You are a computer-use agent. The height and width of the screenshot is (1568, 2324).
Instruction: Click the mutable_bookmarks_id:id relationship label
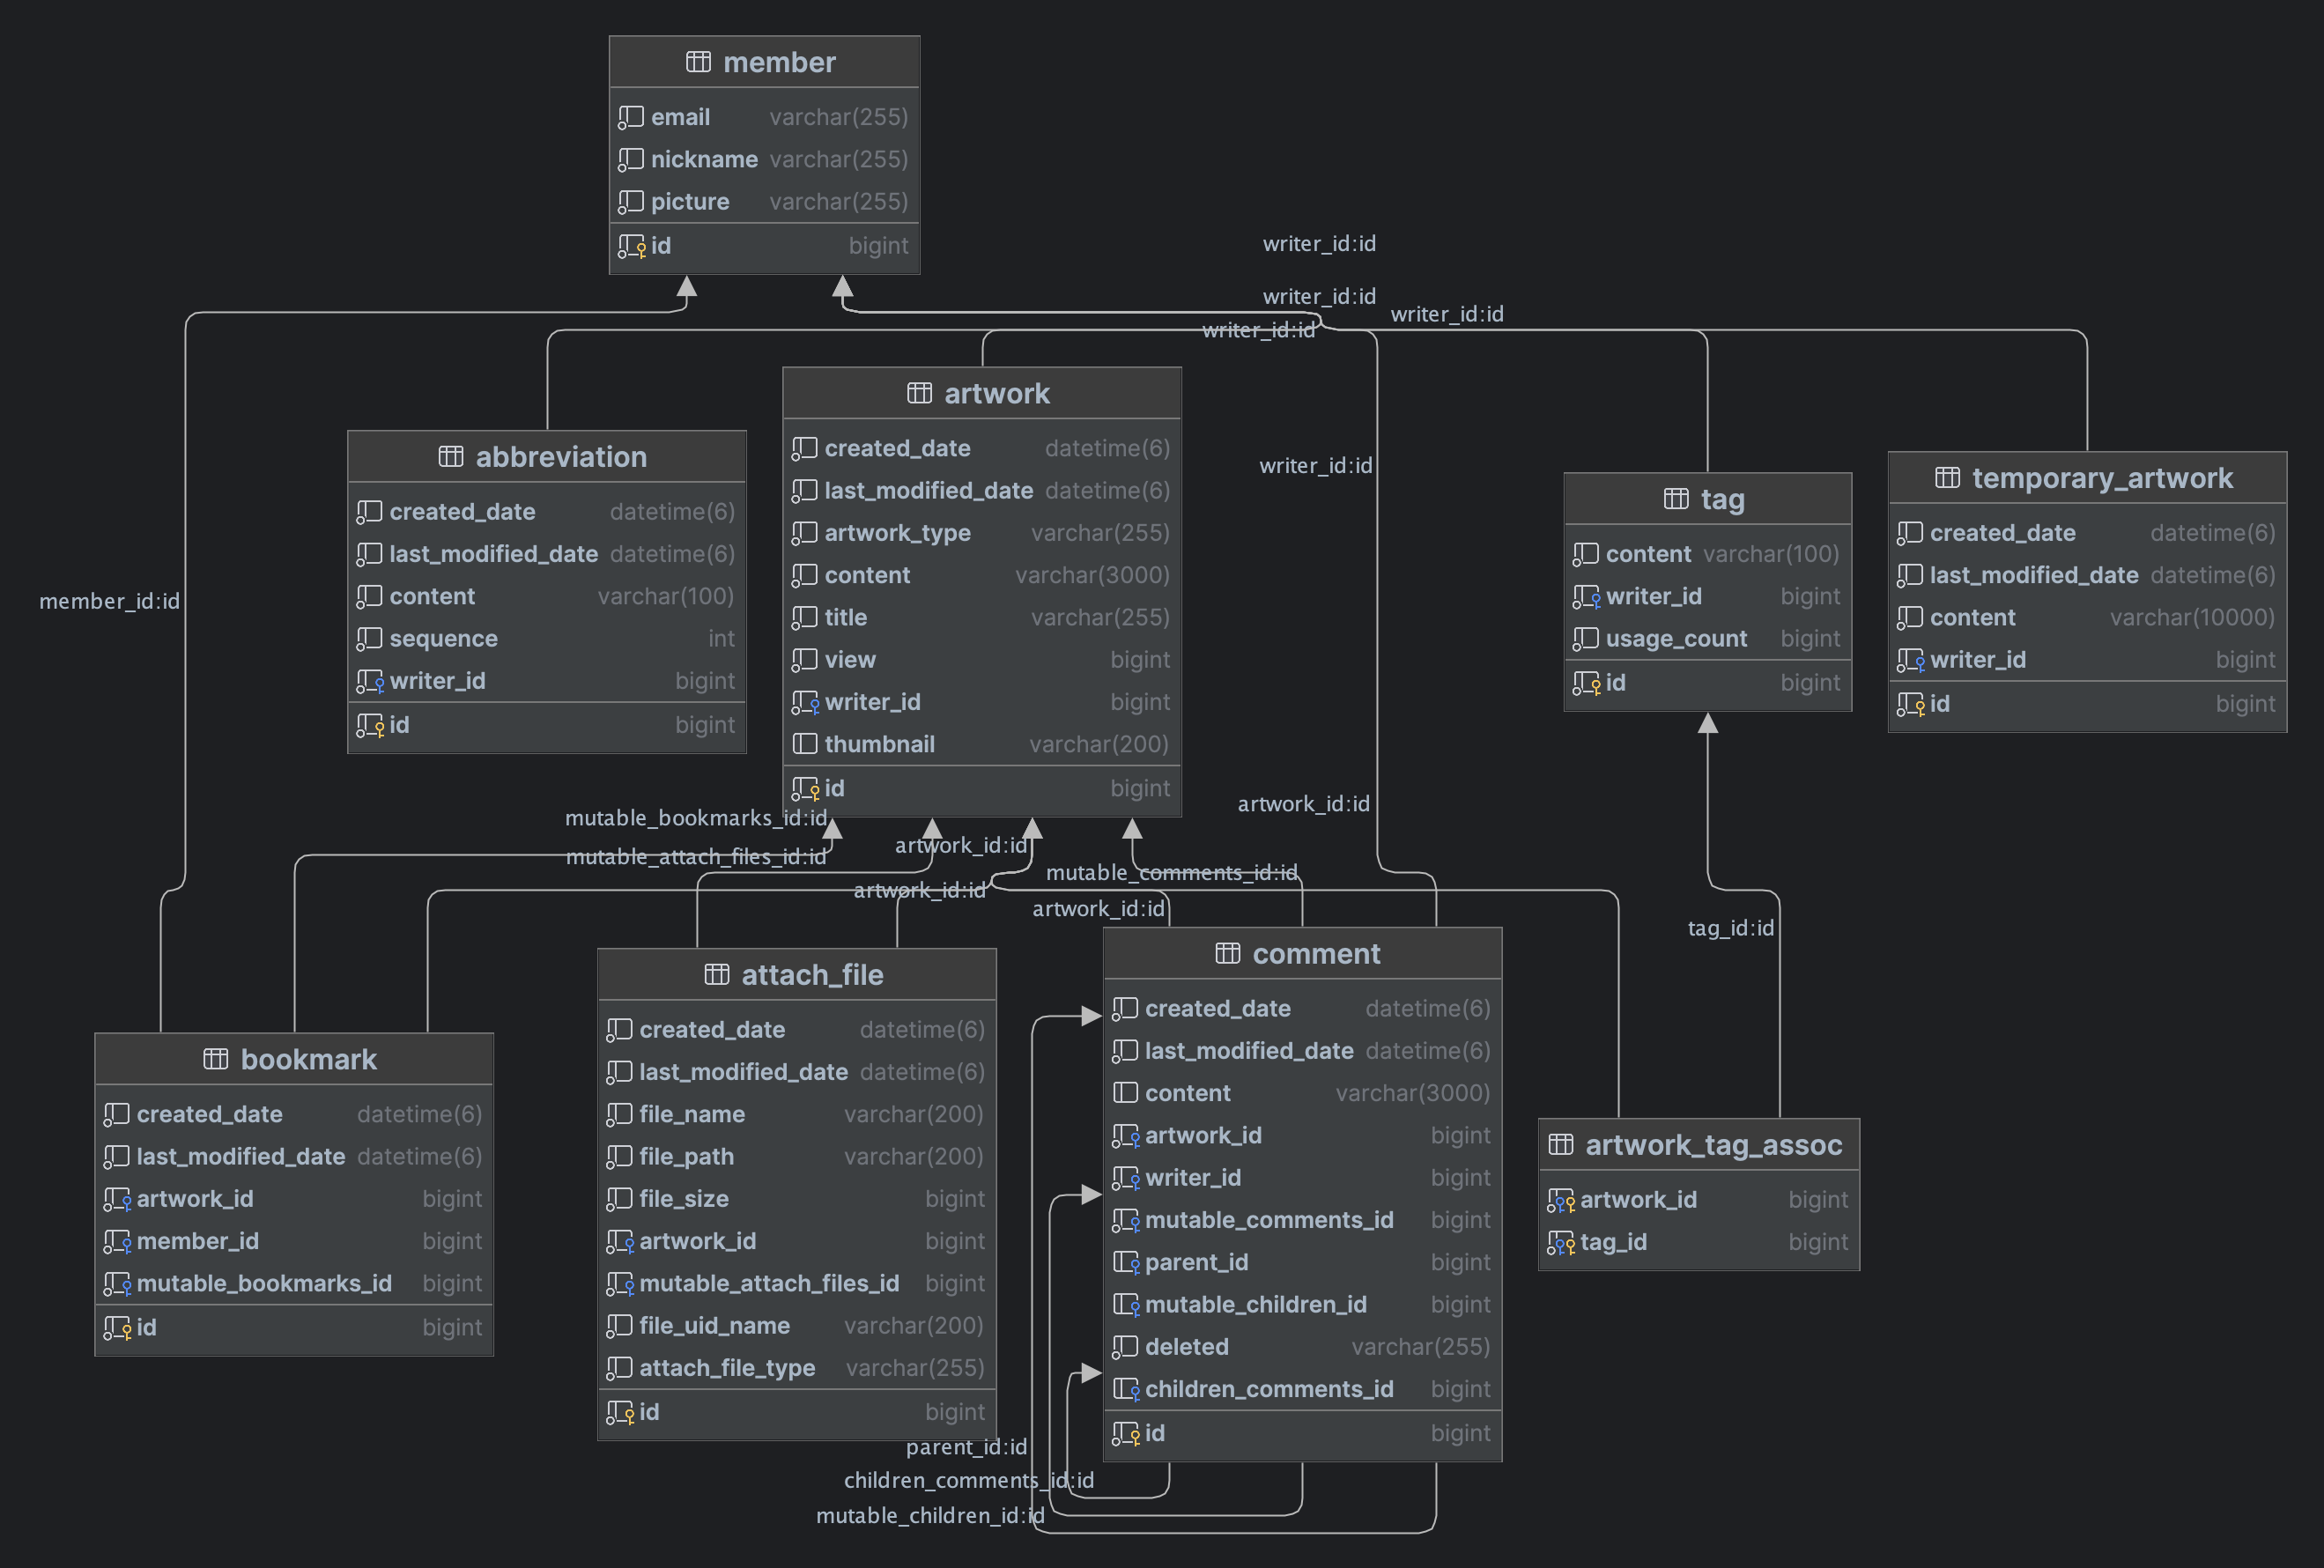696,818
